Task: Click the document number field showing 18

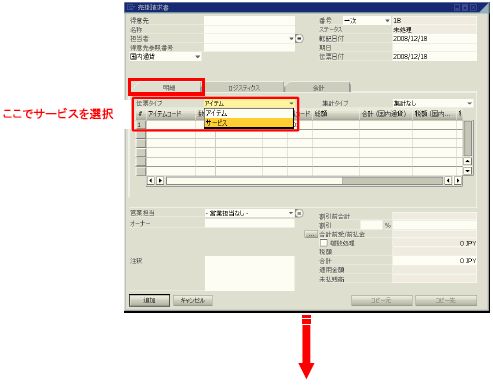Action: point(434,21)
